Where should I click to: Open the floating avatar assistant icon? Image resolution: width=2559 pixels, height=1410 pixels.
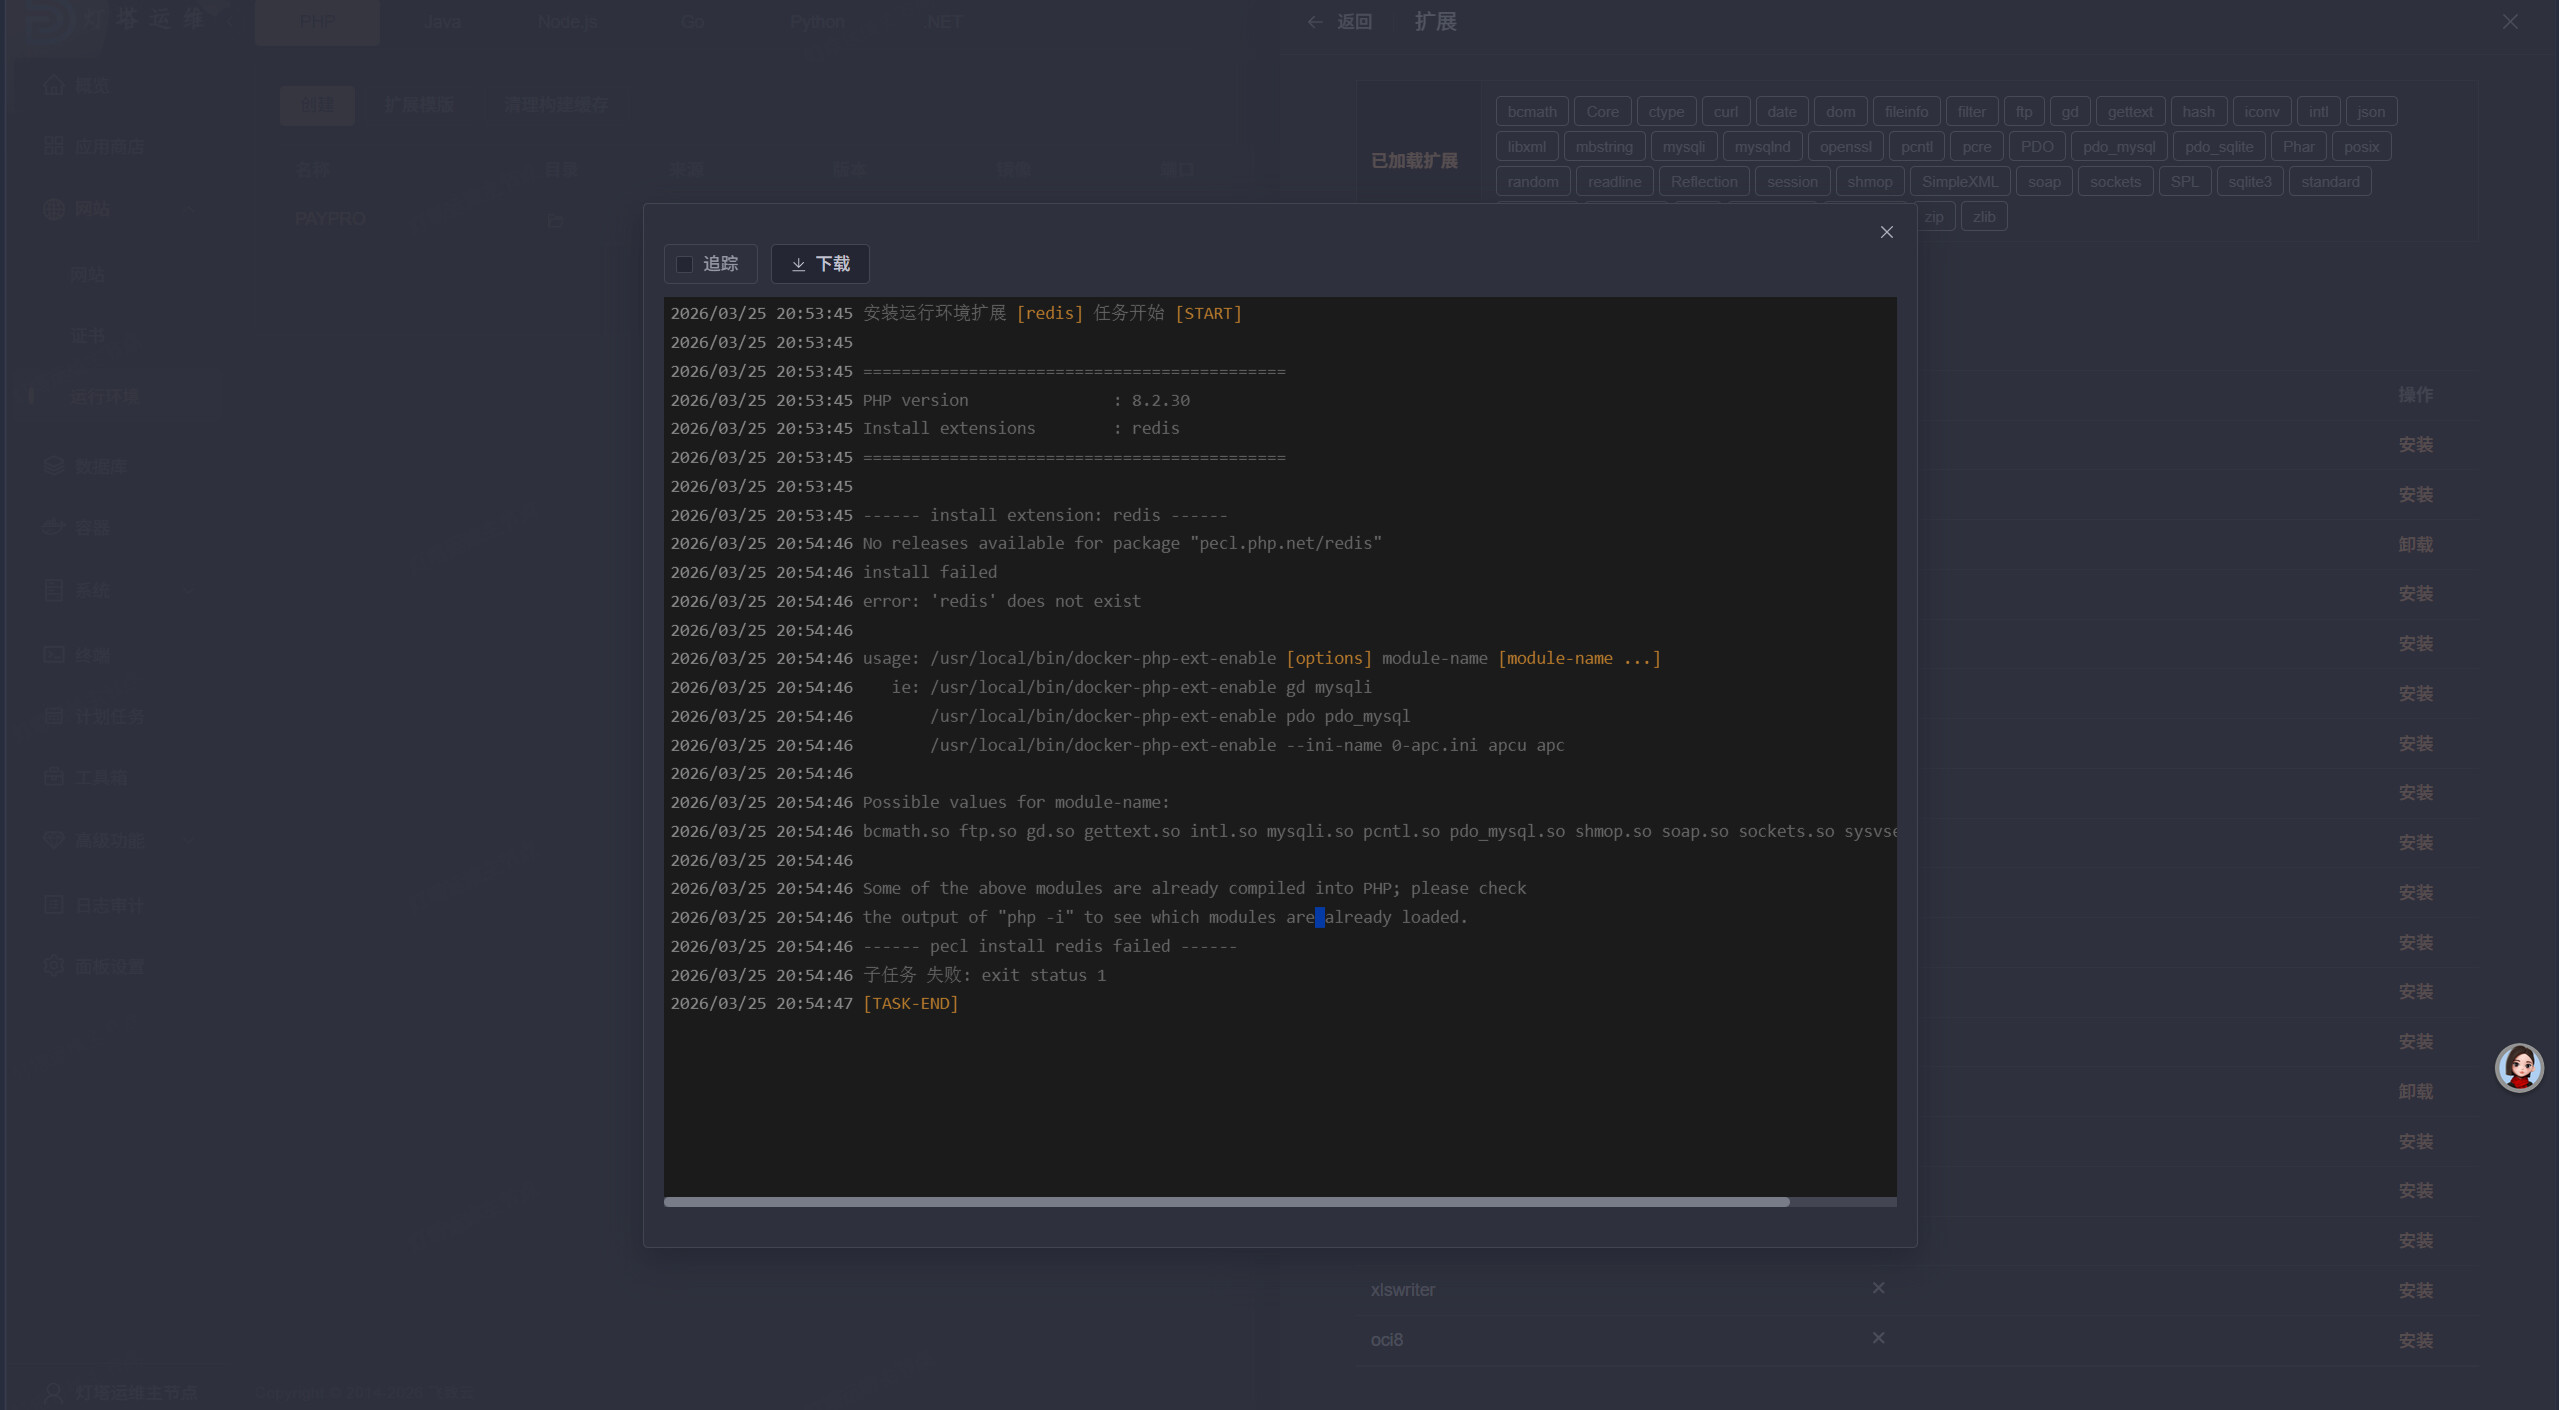click(2518, 1068)
